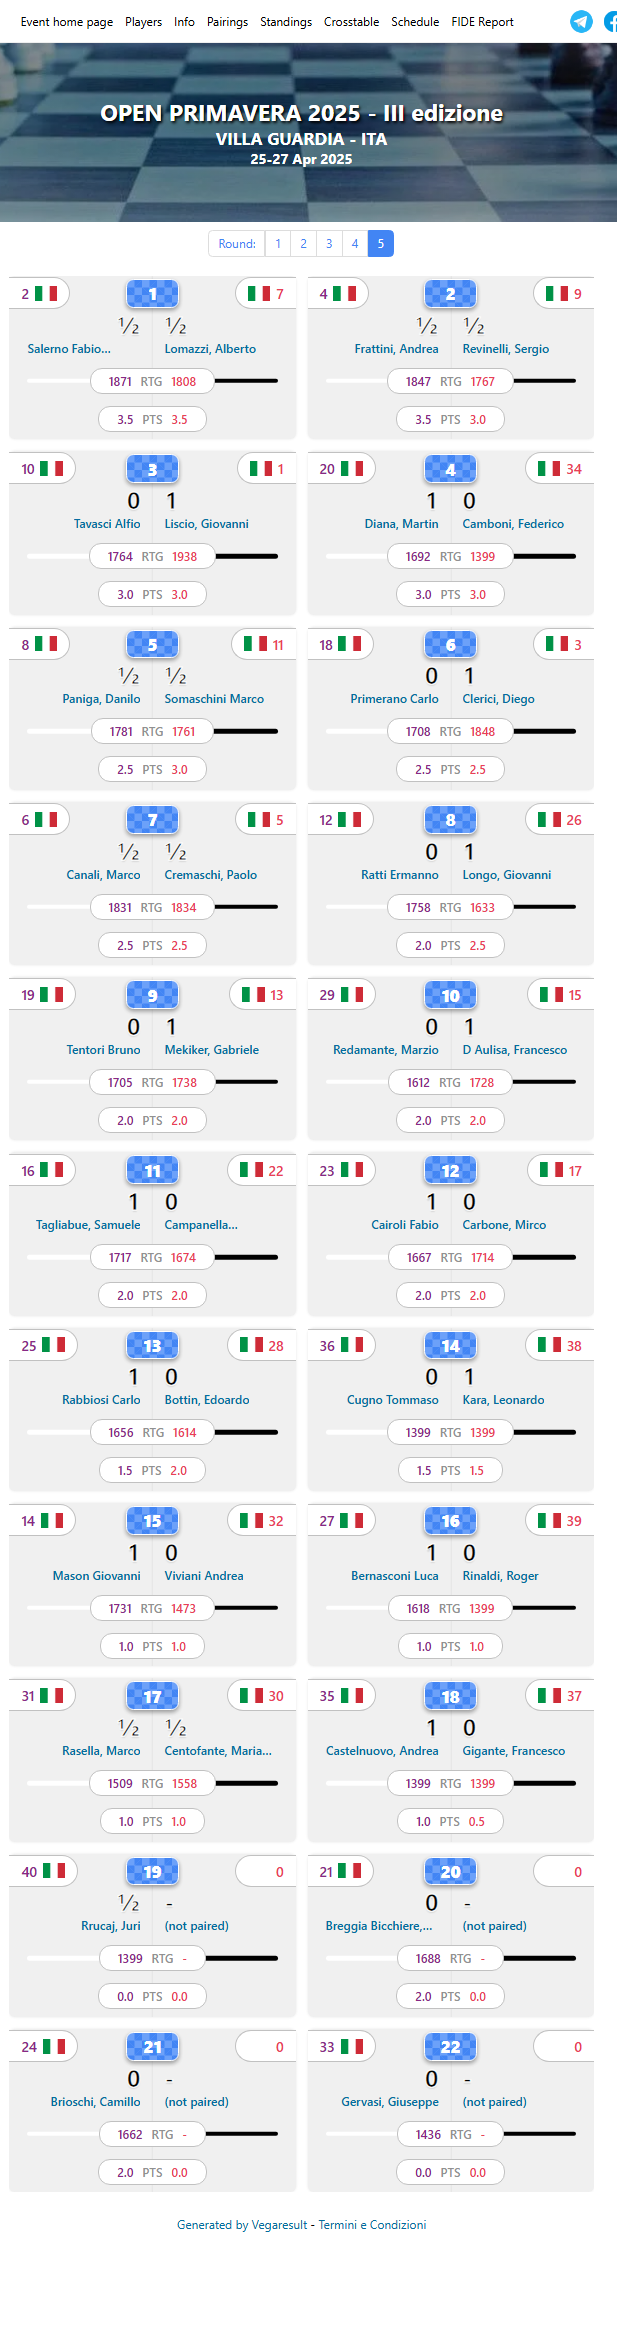The height and width of the screenshot is (2331, 617).
Task: Open the Crosstable page
Action: [x=351, y=21]
